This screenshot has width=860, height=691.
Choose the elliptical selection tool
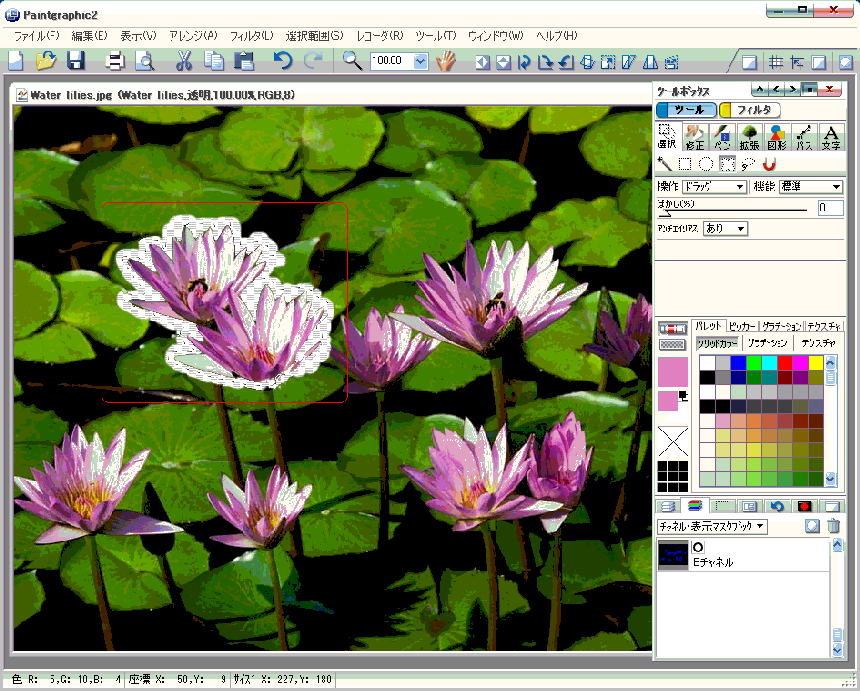(x=706, y=164)
